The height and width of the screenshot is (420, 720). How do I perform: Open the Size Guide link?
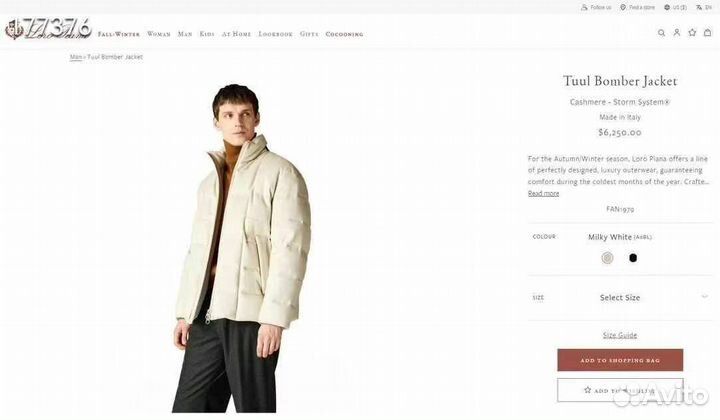tap(620, 335)
